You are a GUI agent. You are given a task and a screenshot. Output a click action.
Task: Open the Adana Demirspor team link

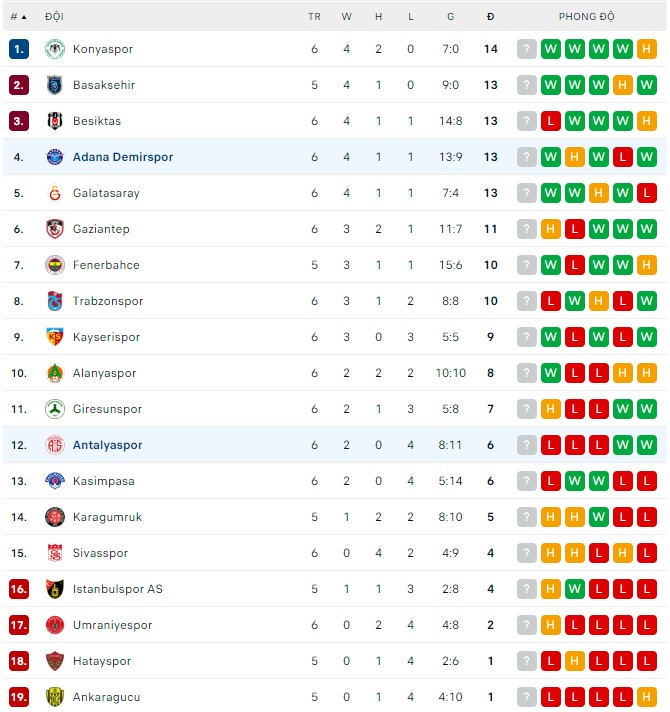123,157
